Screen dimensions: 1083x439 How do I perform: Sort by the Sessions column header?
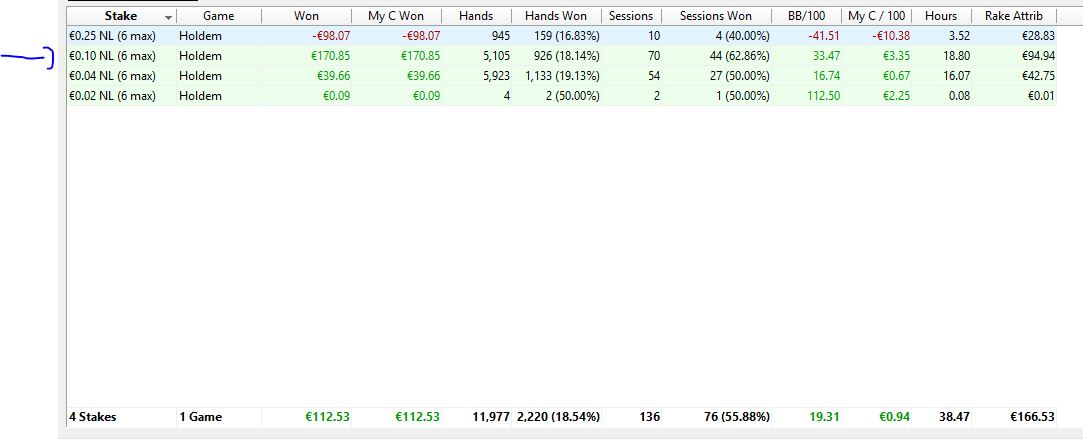click(631, 16)
